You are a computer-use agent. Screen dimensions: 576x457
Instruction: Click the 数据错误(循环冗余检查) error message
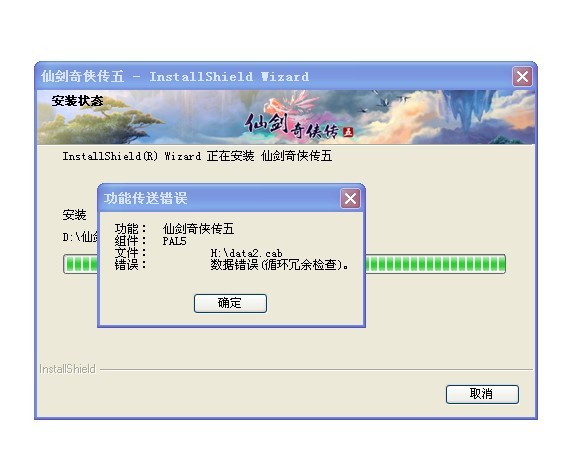tap(279, 265)
